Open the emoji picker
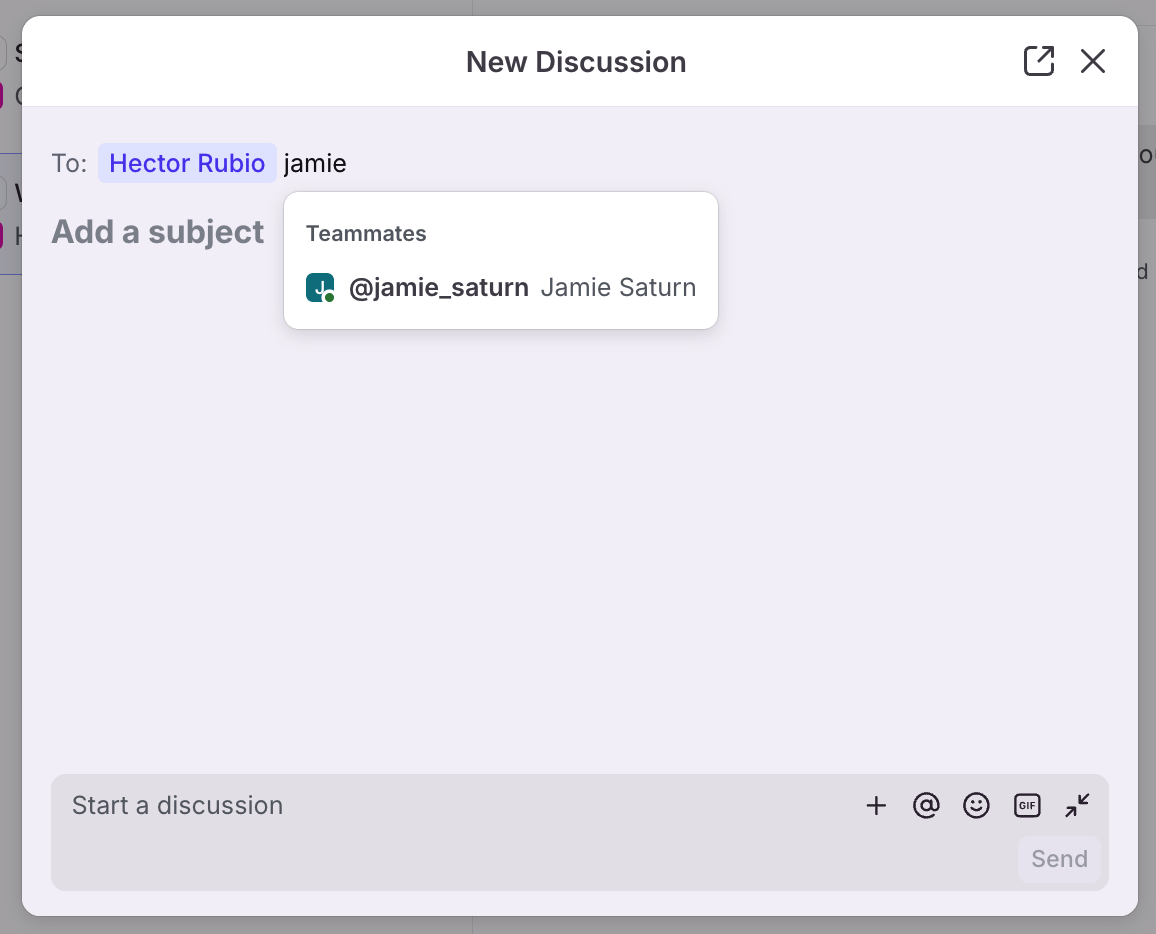 976,806
